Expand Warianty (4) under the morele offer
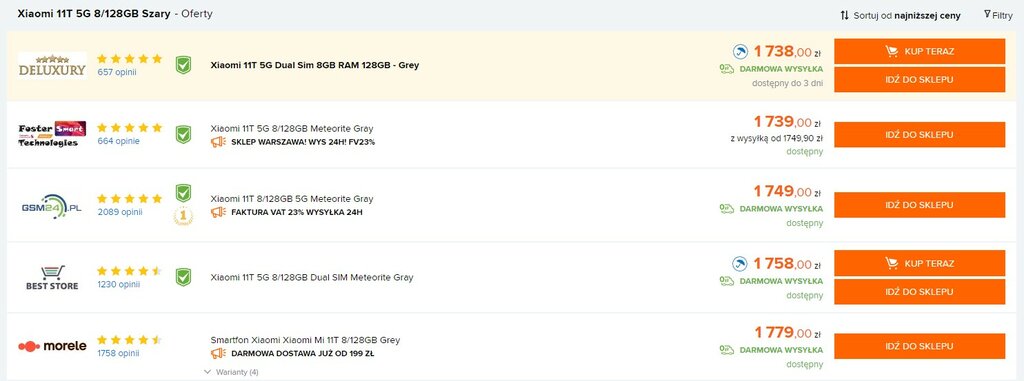This screenshot has width=1024, height=381. pos(232,372)
